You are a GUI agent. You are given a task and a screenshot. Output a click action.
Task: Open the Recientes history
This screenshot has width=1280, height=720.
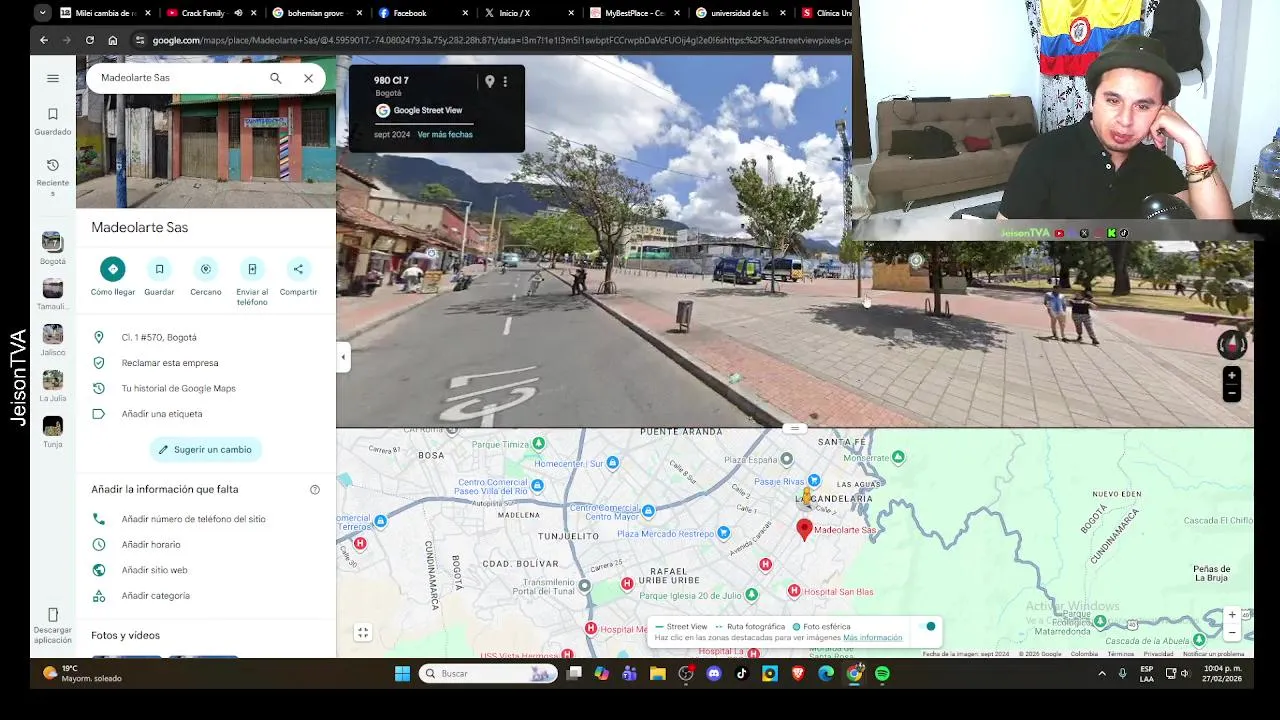click(53, 176)
